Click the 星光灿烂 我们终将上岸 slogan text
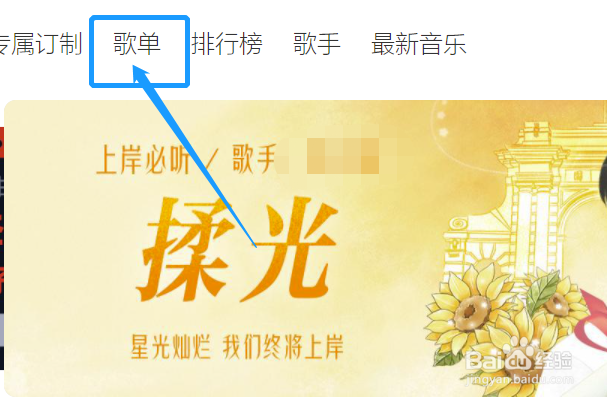 pyautogui.click(x=237, y=346)
